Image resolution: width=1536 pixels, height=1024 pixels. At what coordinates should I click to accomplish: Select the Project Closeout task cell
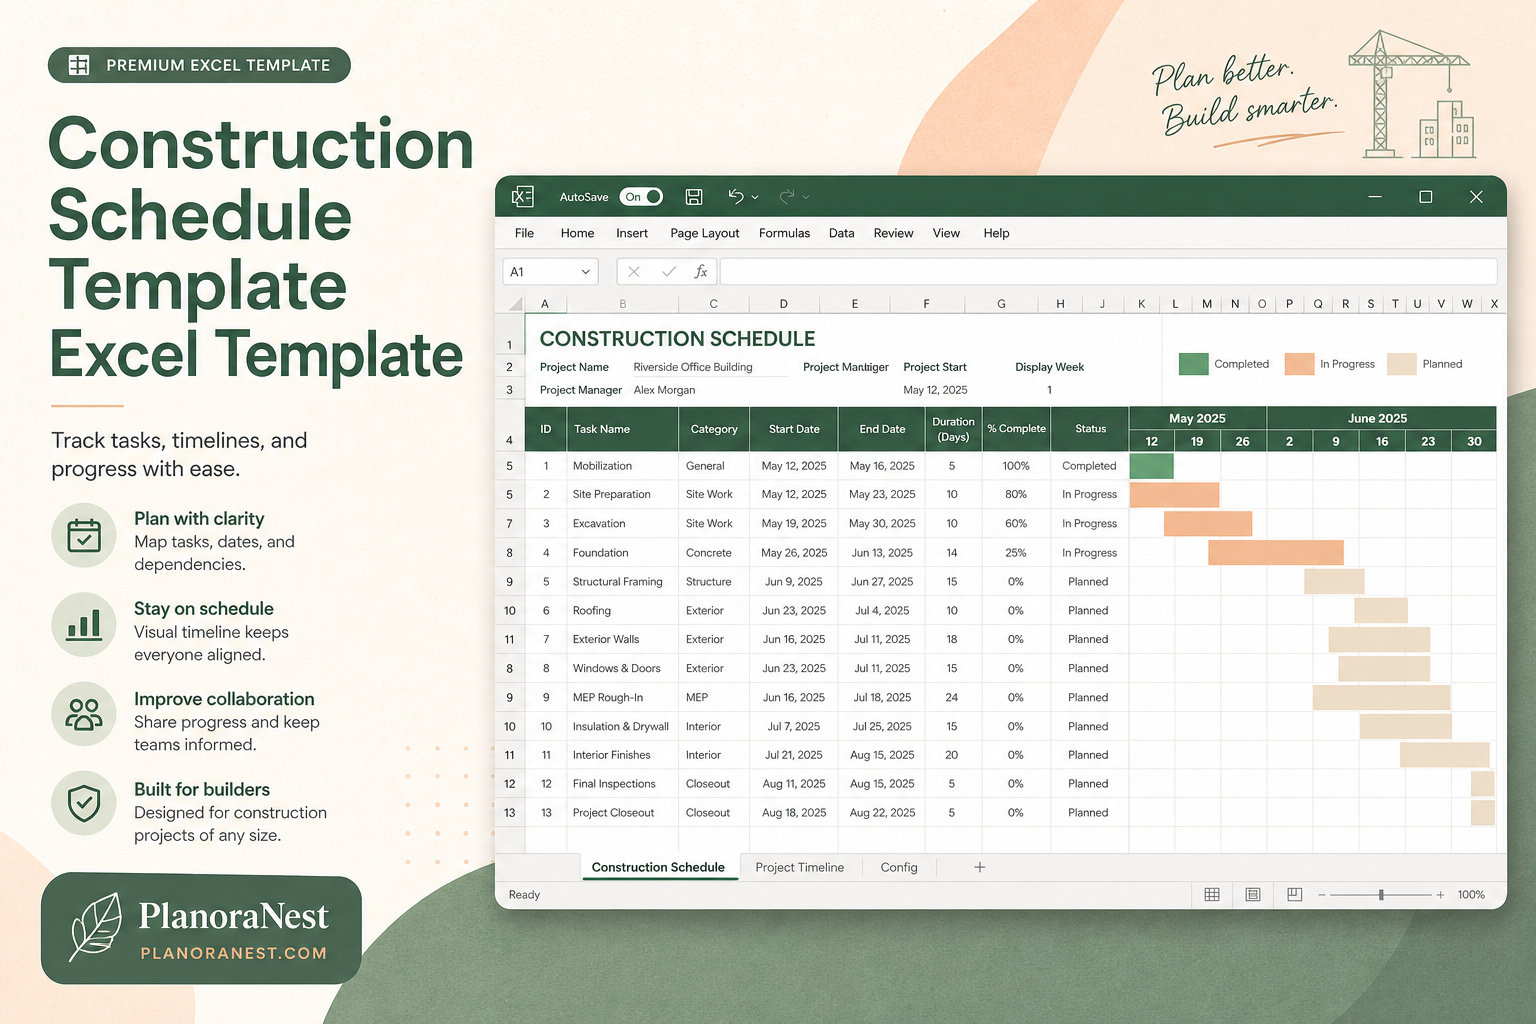tap(622, 813)
